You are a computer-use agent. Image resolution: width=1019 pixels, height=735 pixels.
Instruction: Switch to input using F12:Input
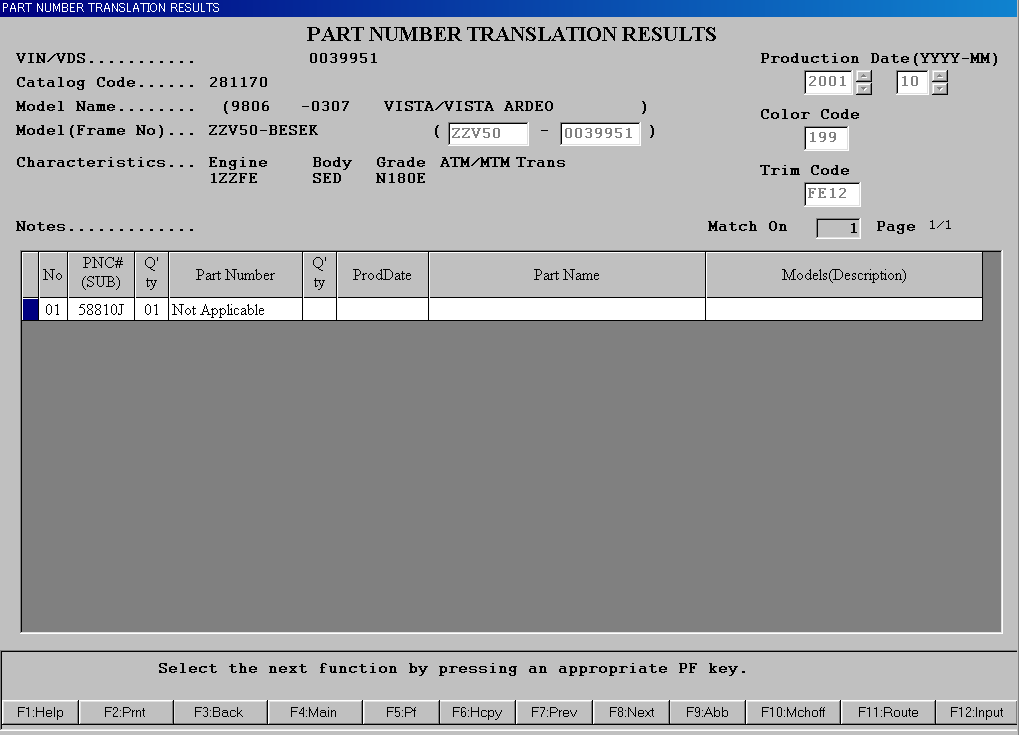976,712
